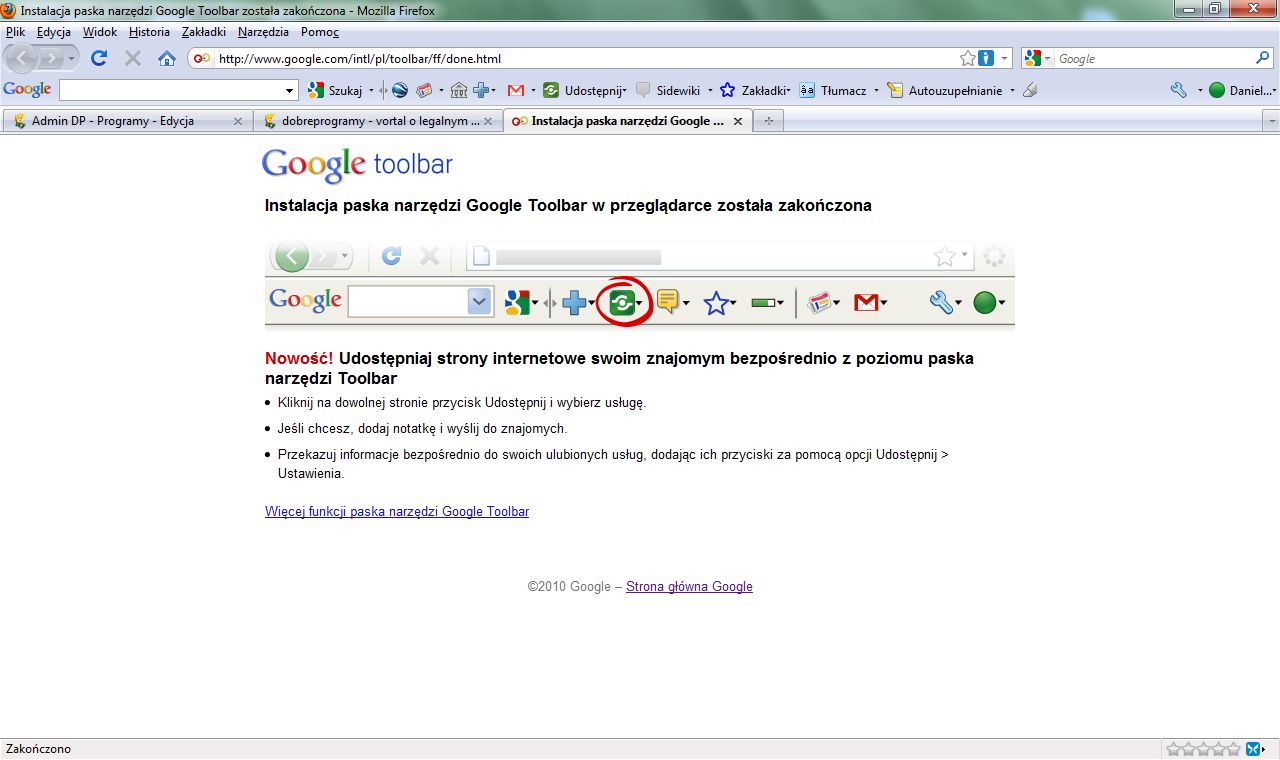Screen dimensions: 1280x760
Task: Bookmark this page with the star icon
Action: pos(968,59)
